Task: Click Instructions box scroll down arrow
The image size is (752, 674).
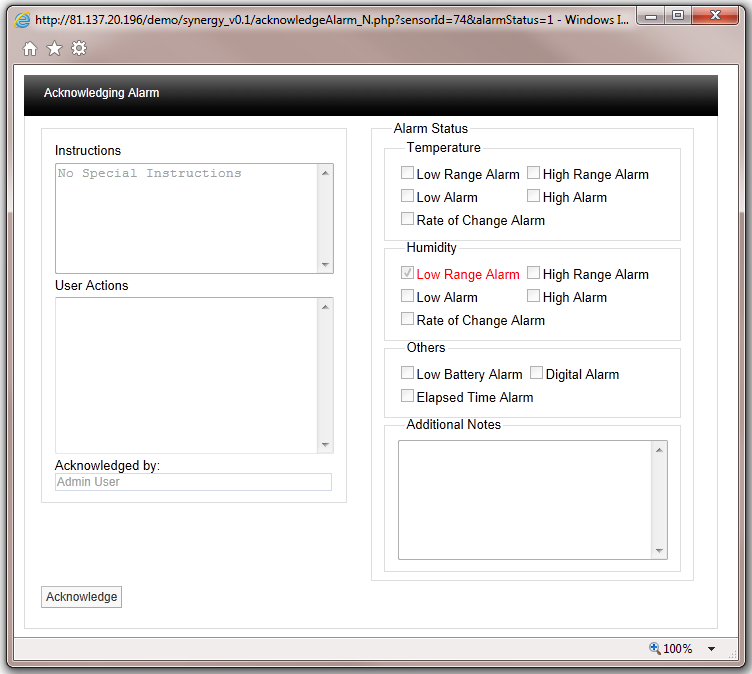Action: (325, 265)
